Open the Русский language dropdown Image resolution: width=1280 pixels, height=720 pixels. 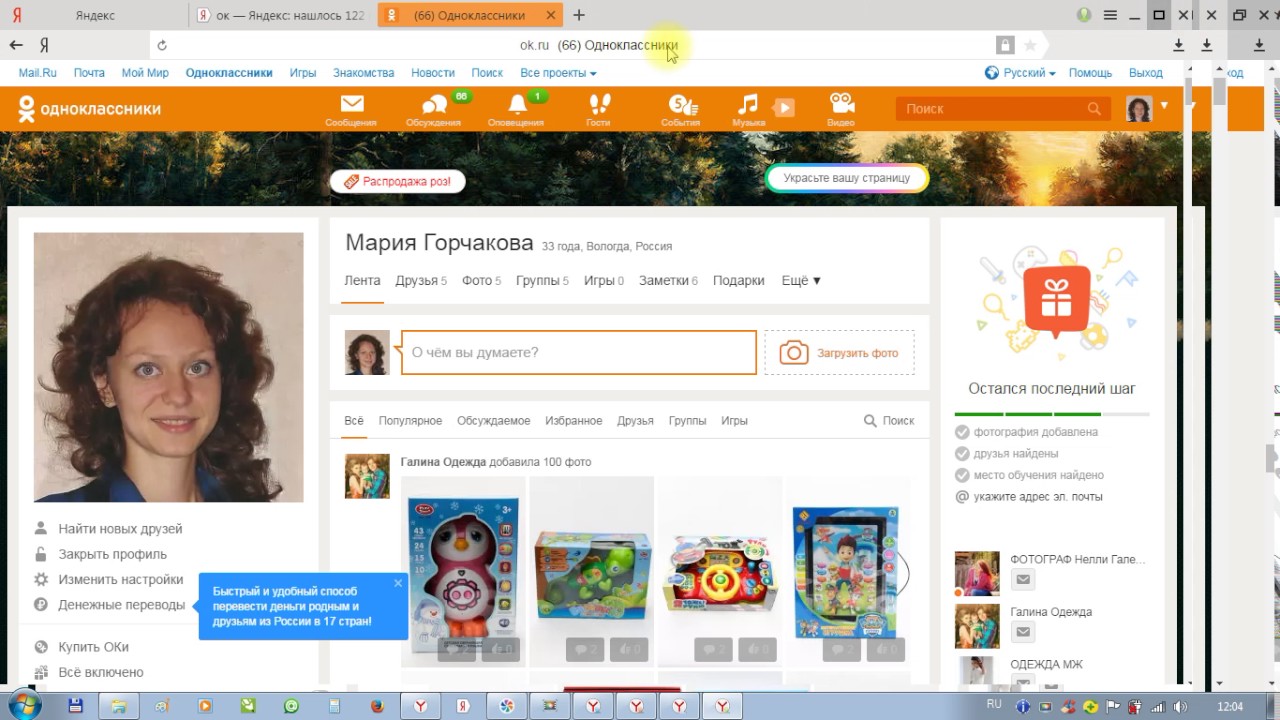(x=1020, y=73)
